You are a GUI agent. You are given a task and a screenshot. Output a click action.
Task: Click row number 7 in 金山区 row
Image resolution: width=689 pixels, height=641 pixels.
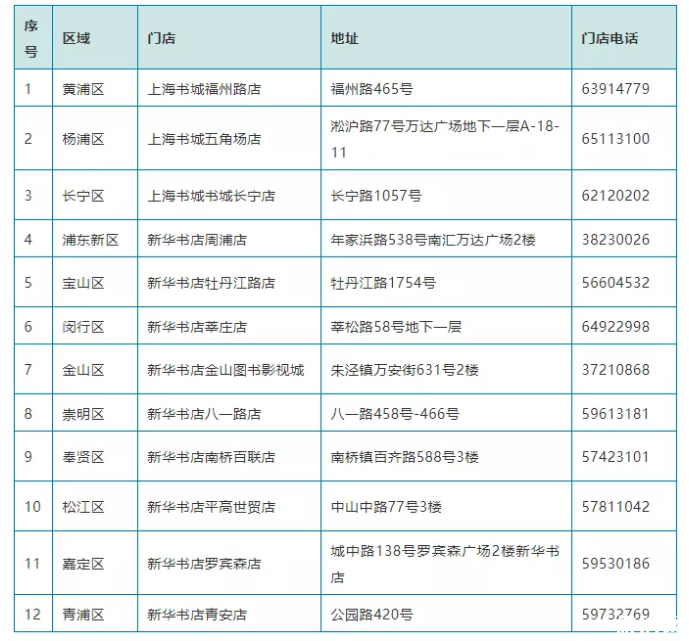28,370
